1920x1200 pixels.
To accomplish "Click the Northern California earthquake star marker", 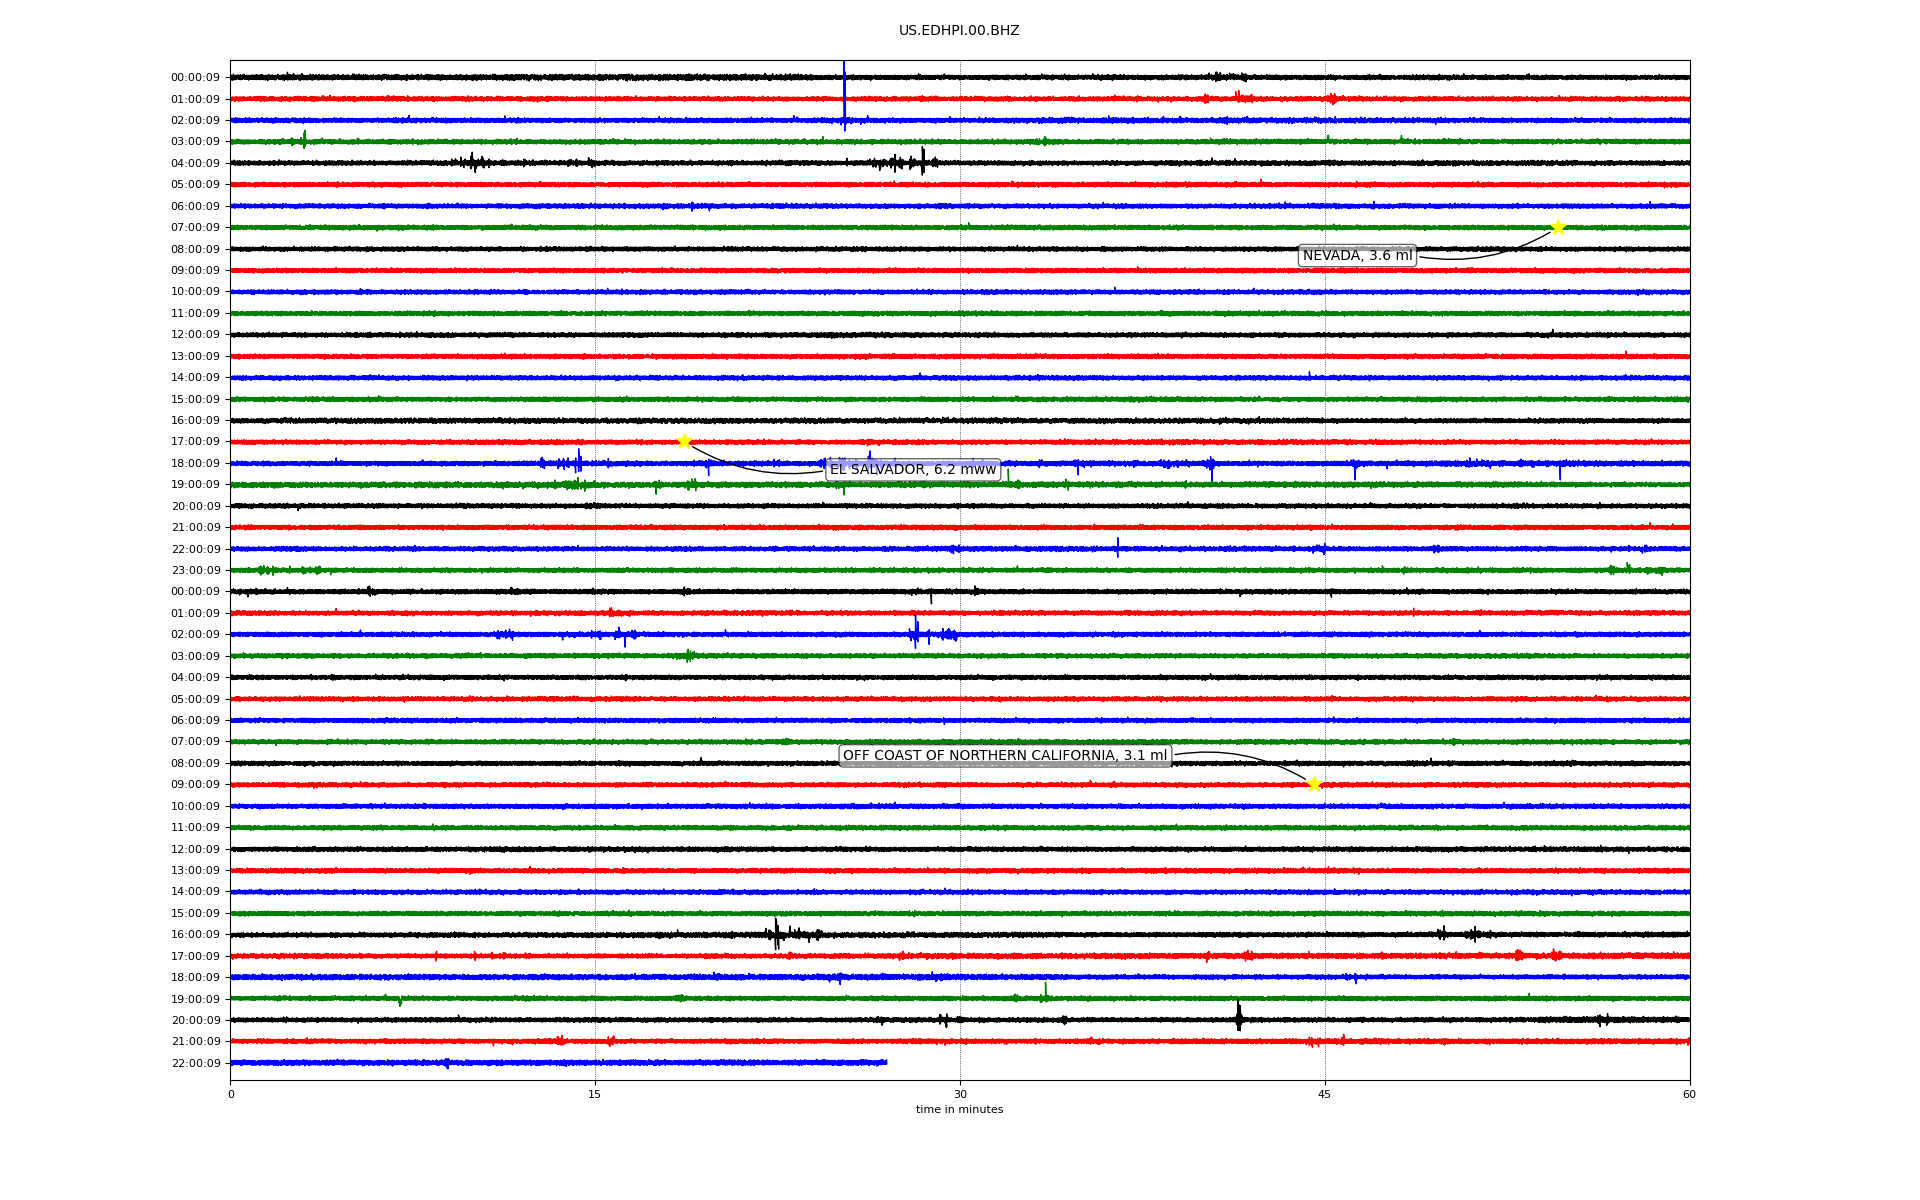I will (1314, 784).
